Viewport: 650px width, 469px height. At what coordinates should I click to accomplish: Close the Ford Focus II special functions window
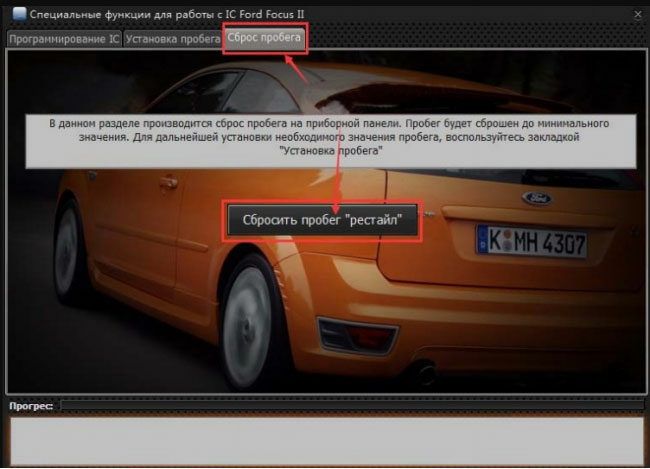coord(638,15)
